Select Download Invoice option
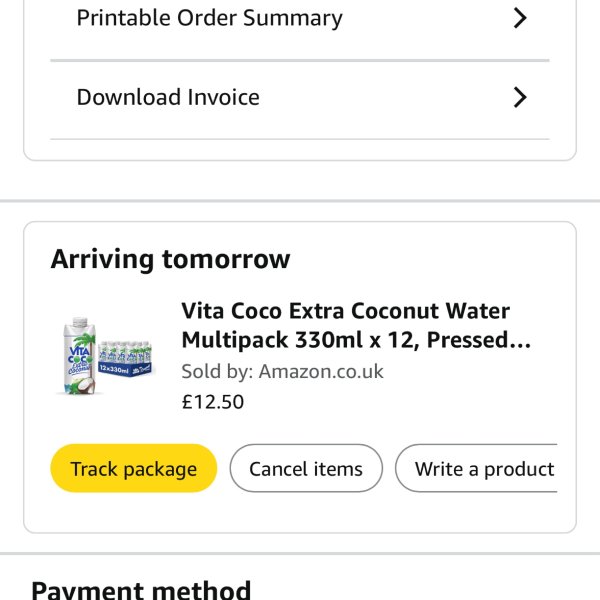Viewport: 600px width, 600px height. tap(168, 97)
